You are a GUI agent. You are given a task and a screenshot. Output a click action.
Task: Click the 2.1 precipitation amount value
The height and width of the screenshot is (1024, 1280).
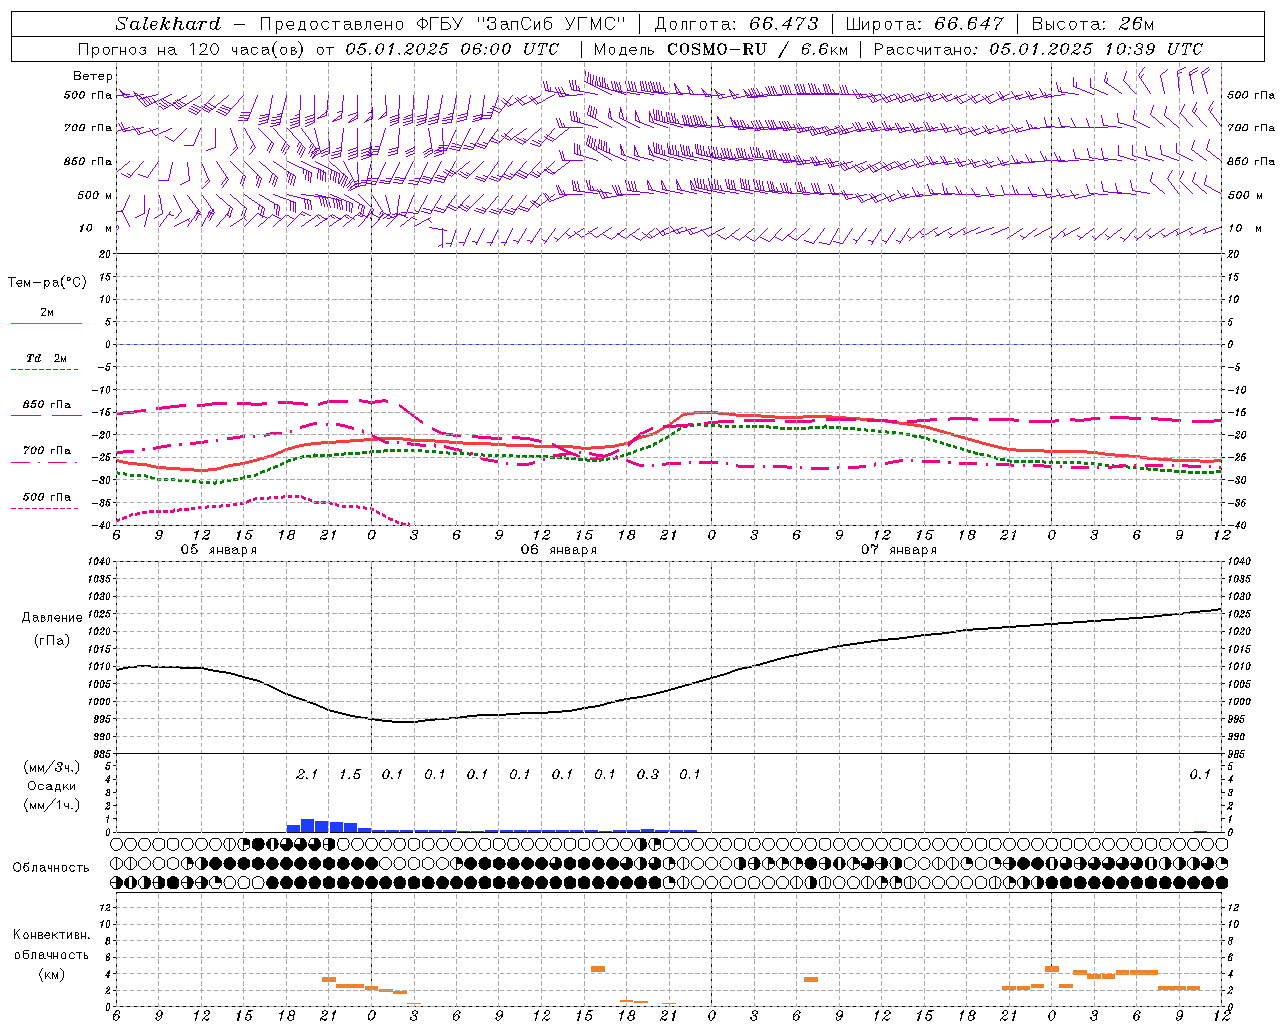pyautogui.click(x=307, y=775)
